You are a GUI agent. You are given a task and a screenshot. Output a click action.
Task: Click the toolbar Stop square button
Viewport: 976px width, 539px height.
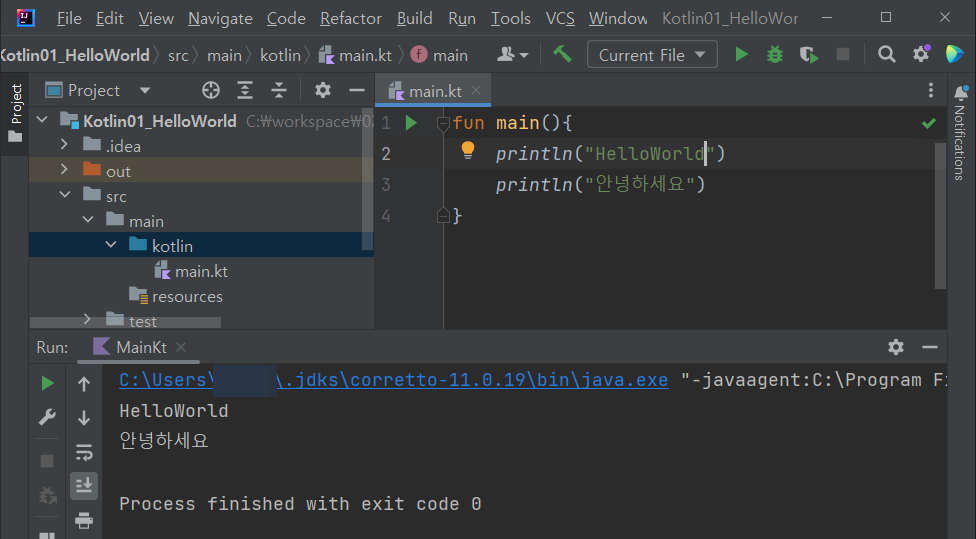(843, 55)
